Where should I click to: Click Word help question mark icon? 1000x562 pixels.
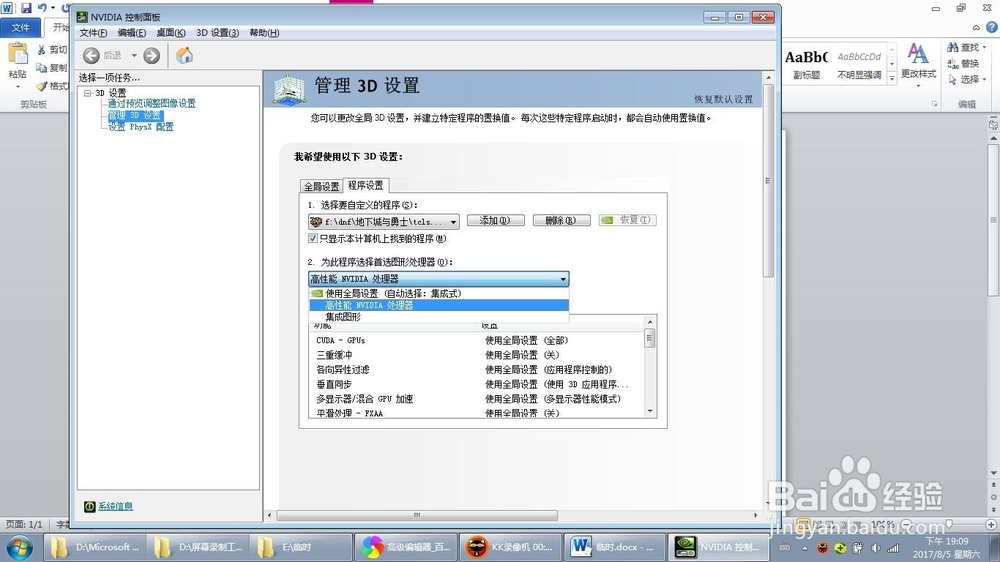tap(992, 27)
